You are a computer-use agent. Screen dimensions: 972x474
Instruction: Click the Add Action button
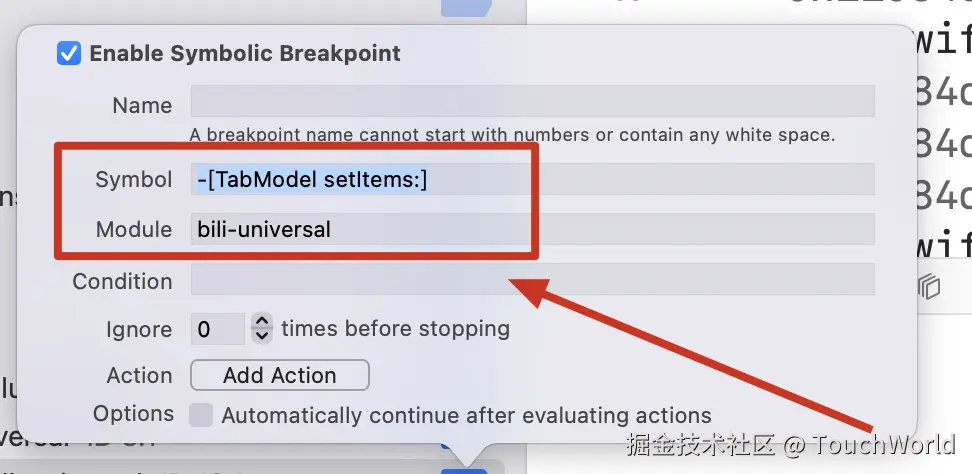[x=279, y=375]
